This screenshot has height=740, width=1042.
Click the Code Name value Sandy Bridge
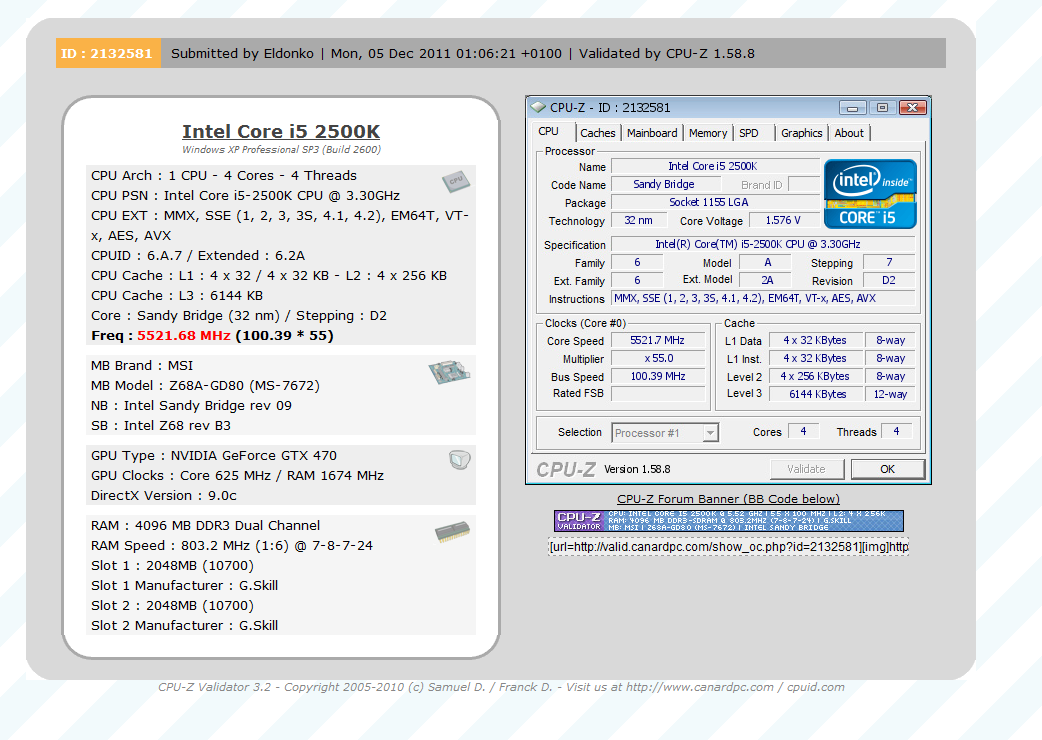pyautogui.click(x=664, y=184)
